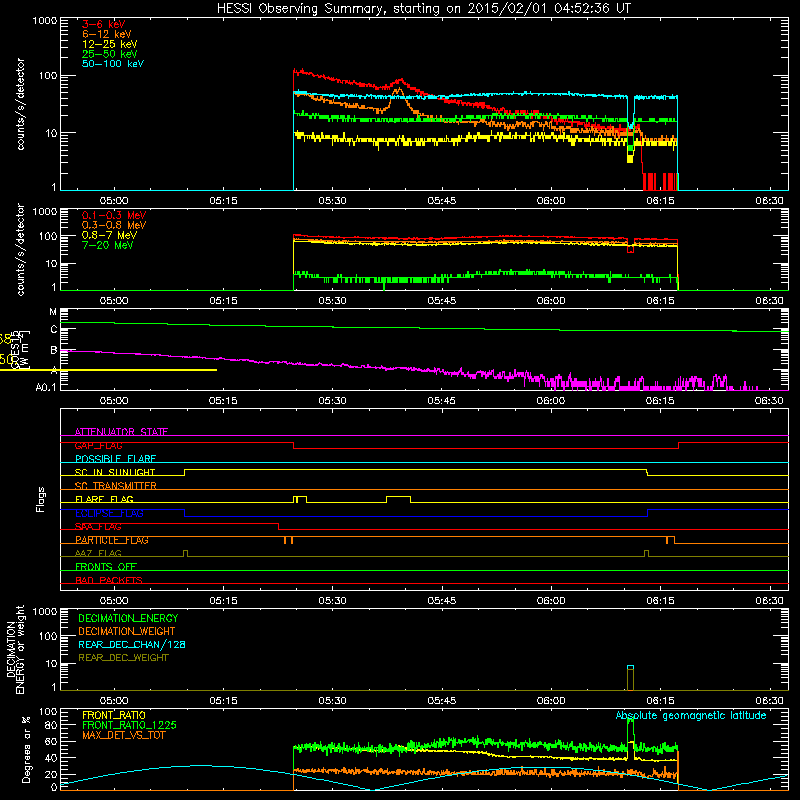Image resolution: width=800 pixels, height=800 pixels.
Task: Click the REAR_DEC_WEIGHT legend label
Action: (123, 658)
